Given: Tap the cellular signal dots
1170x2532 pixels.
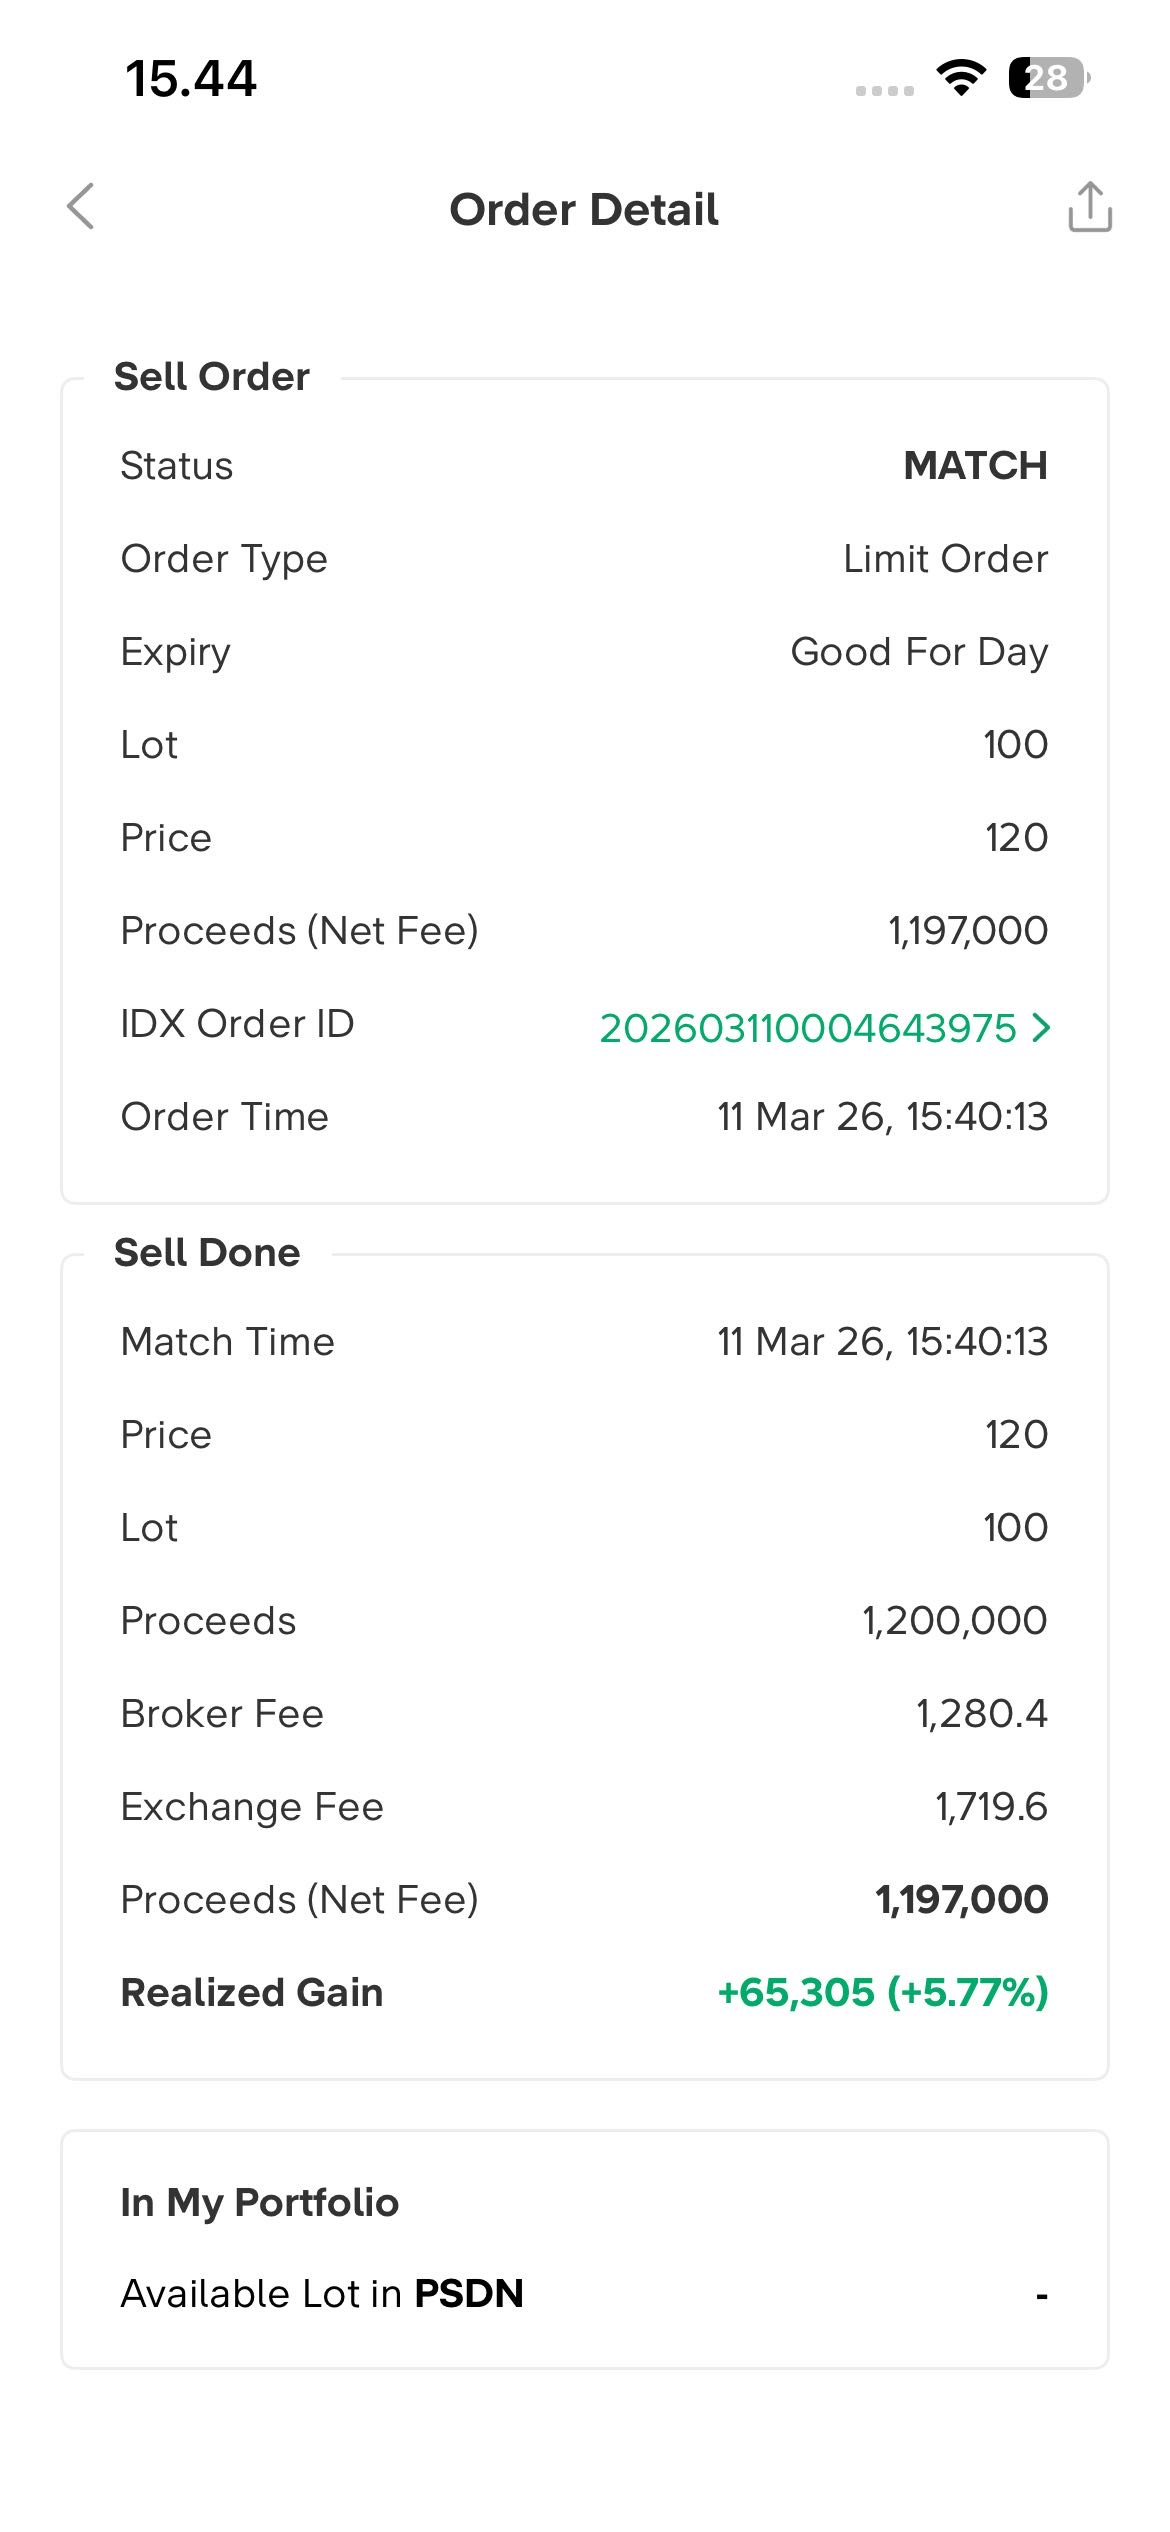Looking at the screenshot, I should click(884, 90).
